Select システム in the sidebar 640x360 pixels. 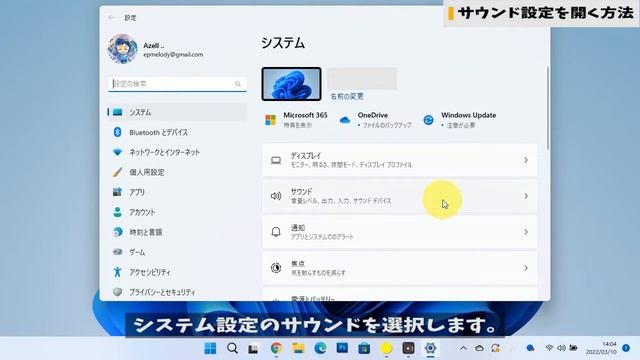coord(177,112)
